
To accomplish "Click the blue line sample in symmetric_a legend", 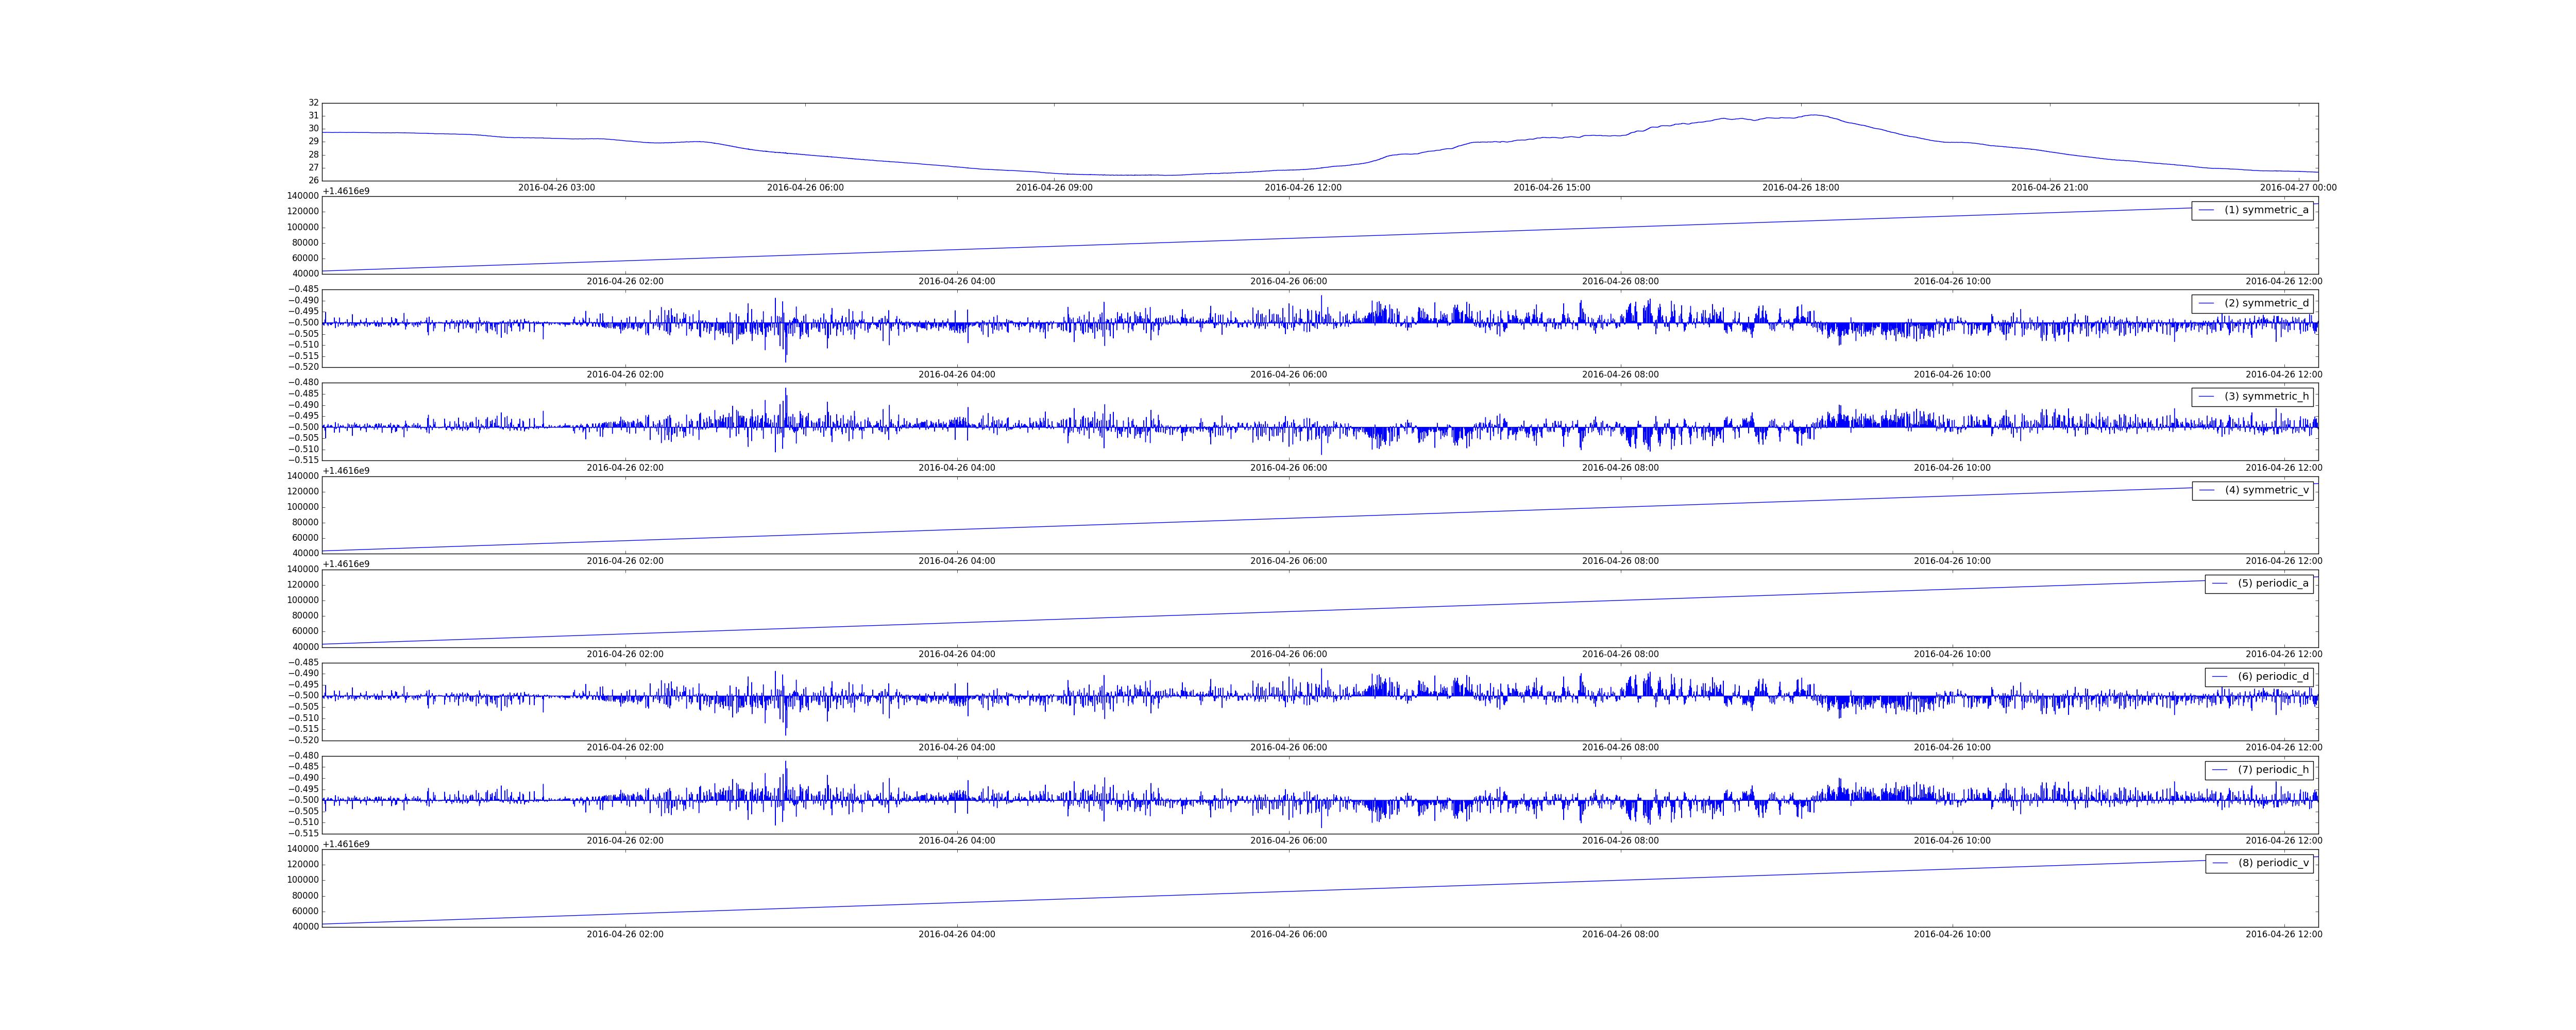I will click(2206, 210).
